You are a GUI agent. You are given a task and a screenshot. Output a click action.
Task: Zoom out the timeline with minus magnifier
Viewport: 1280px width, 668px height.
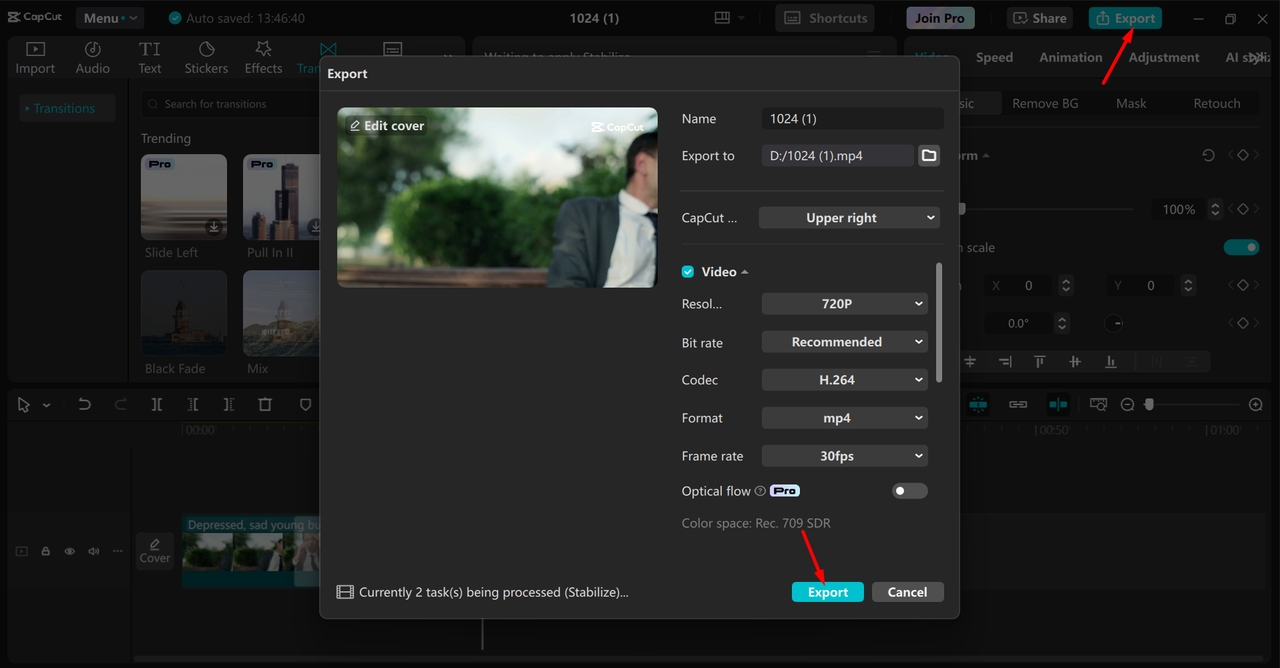point(1127,404)
